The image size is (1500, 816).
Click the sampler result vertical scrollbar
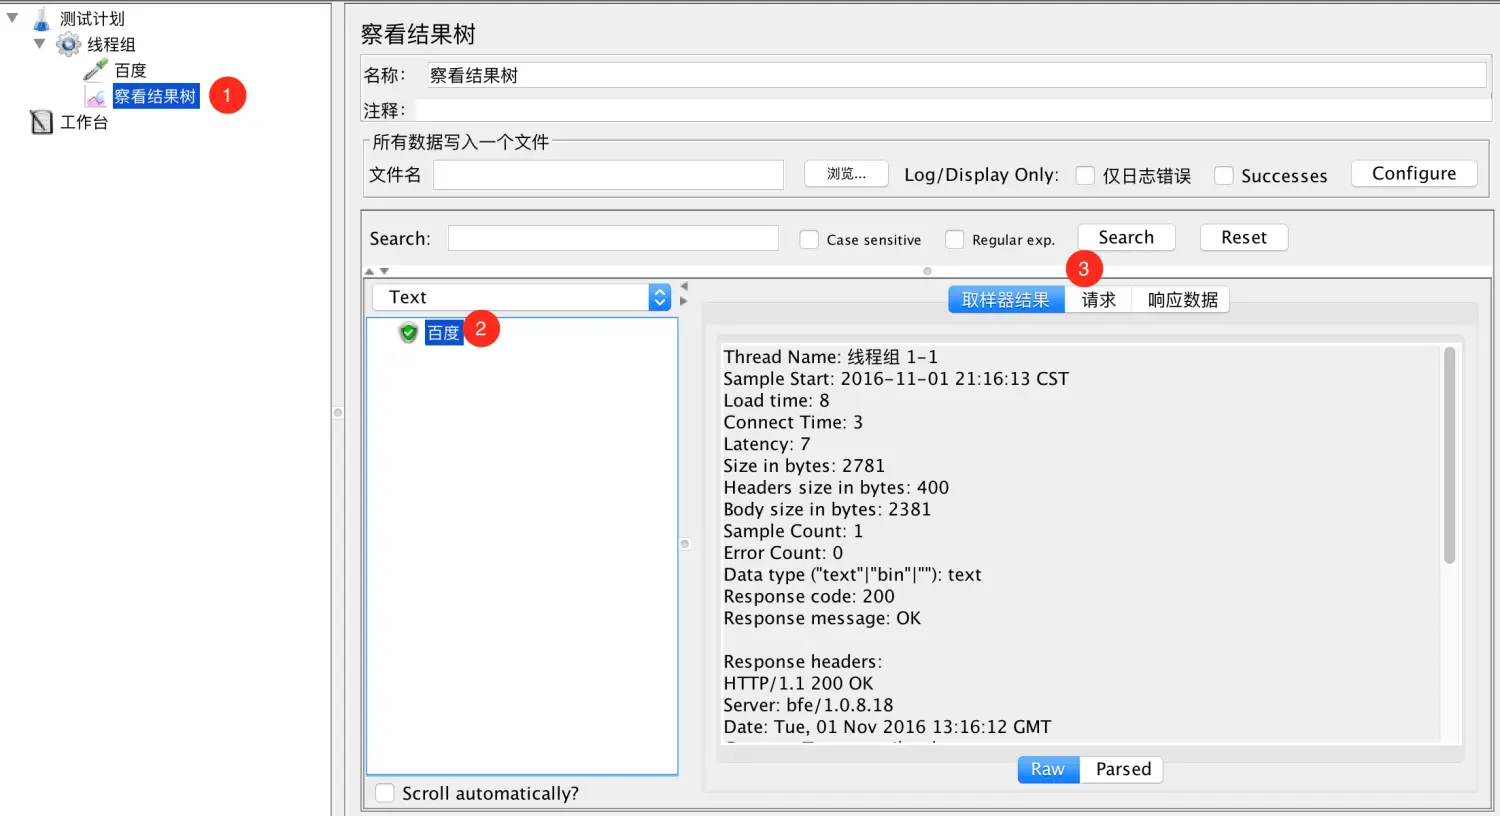coord(1449,455)
